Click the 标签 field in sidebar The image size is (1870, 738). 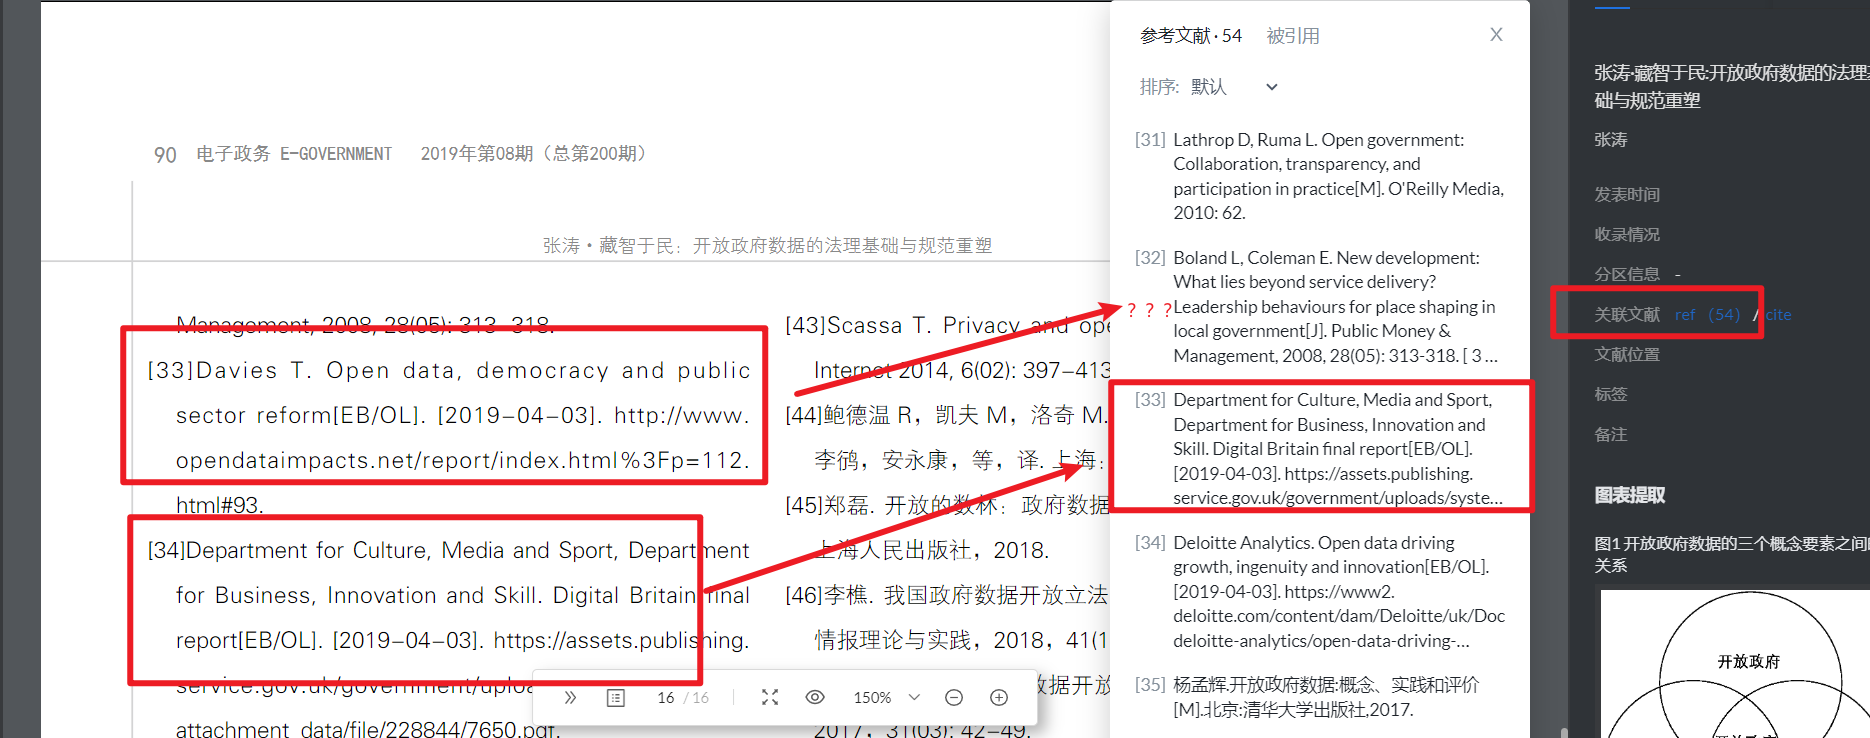coord(1611,394)
